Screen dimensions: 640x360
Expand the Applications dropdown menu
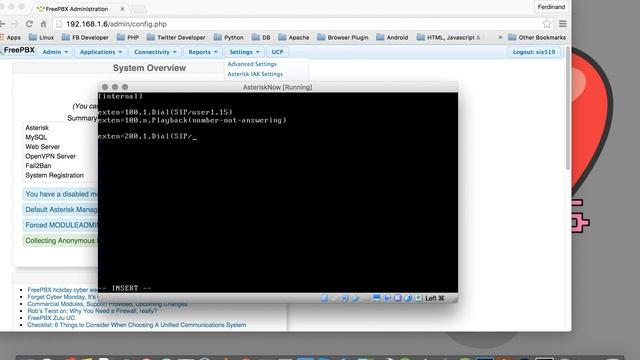(x=101, y=52)
